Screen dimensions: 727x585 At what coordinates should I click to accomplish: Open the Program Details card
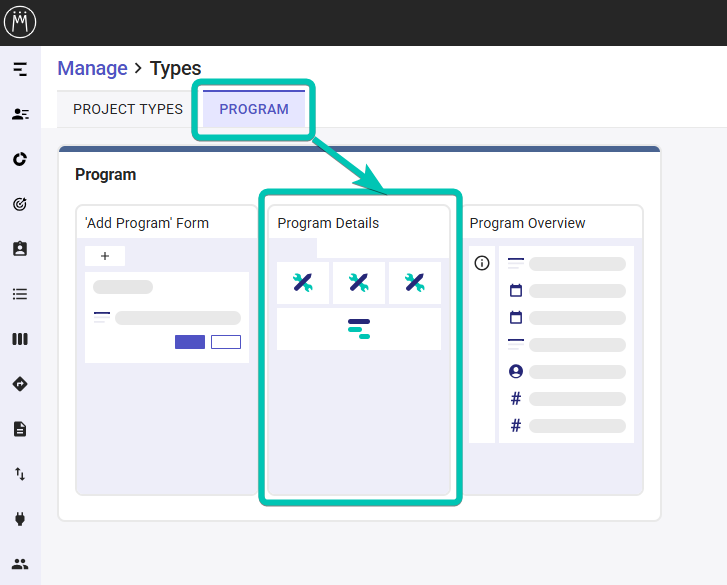point(359,350)
